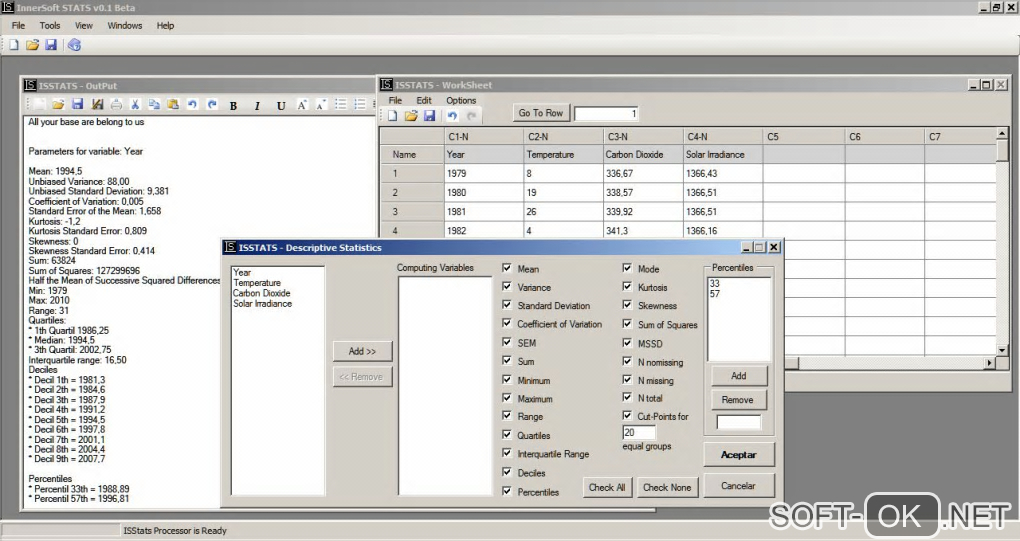
Task: Click Print icon in OutPut toolbar
Action: pyautogui.click(x=116, y=104)
